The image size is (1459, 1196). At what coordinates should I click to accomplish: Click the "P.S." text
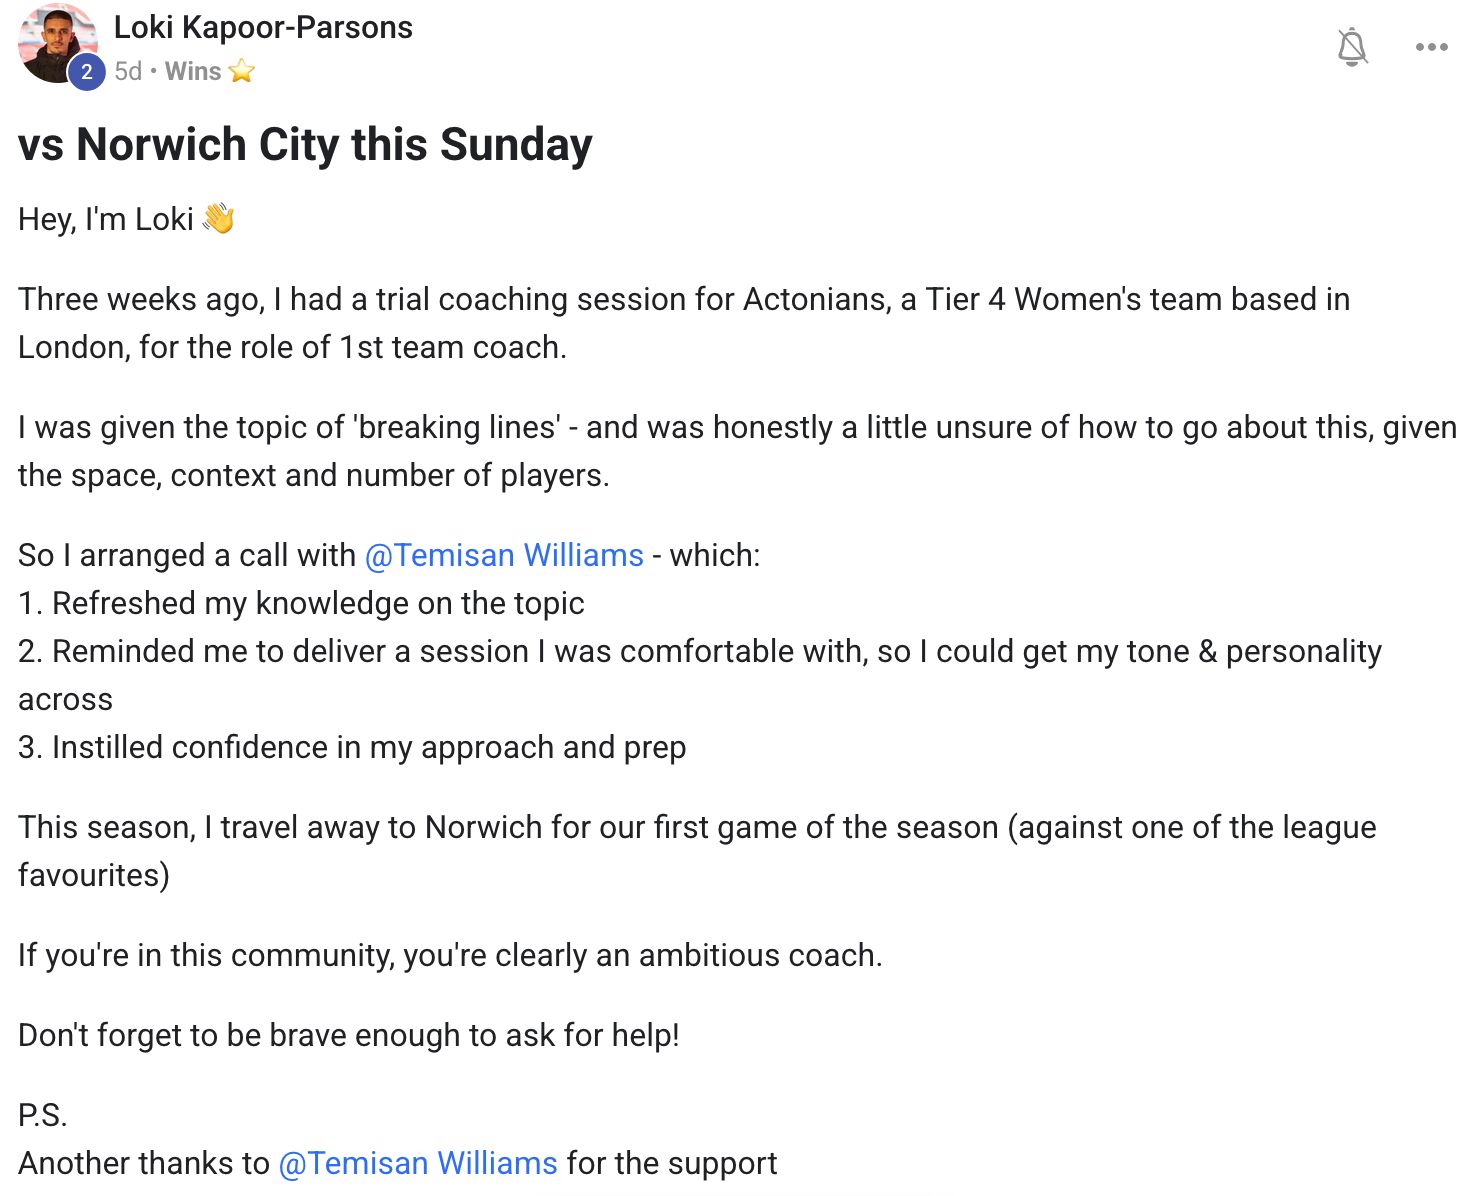pyautogui.click(x=42, y=1115)
